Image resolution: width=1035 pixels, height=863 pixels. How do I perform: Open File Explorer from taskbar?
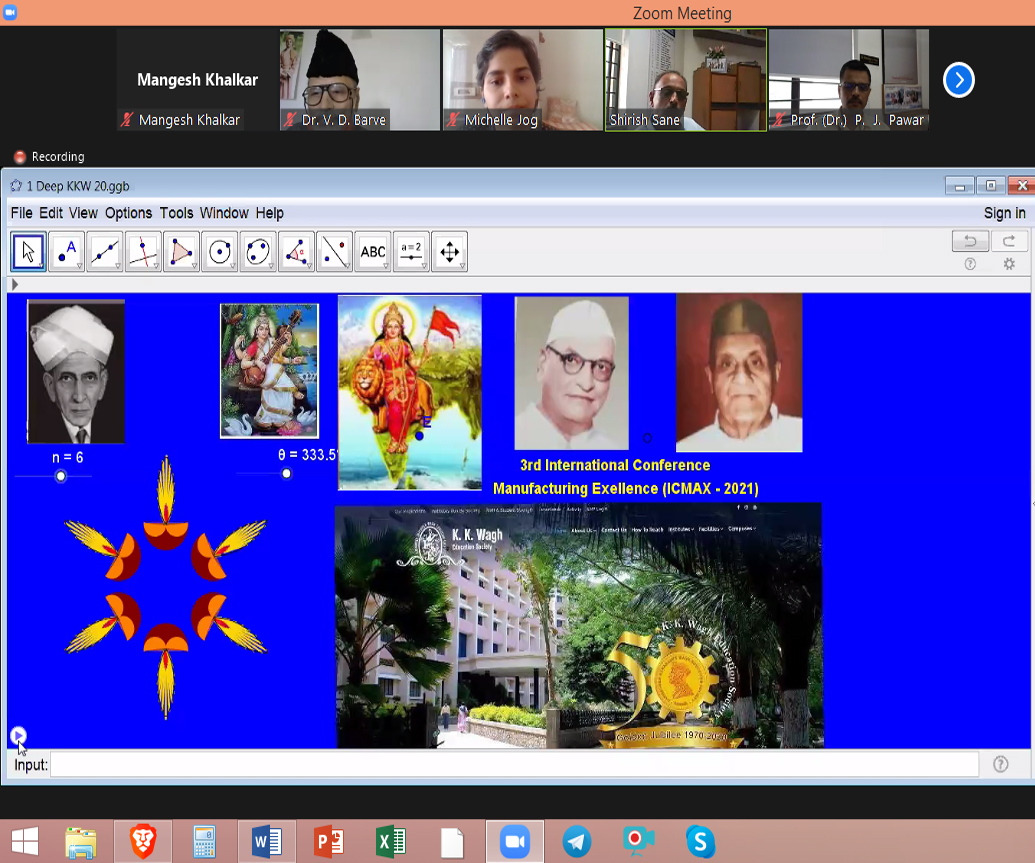pyautogui.click(x=81, y=842)
